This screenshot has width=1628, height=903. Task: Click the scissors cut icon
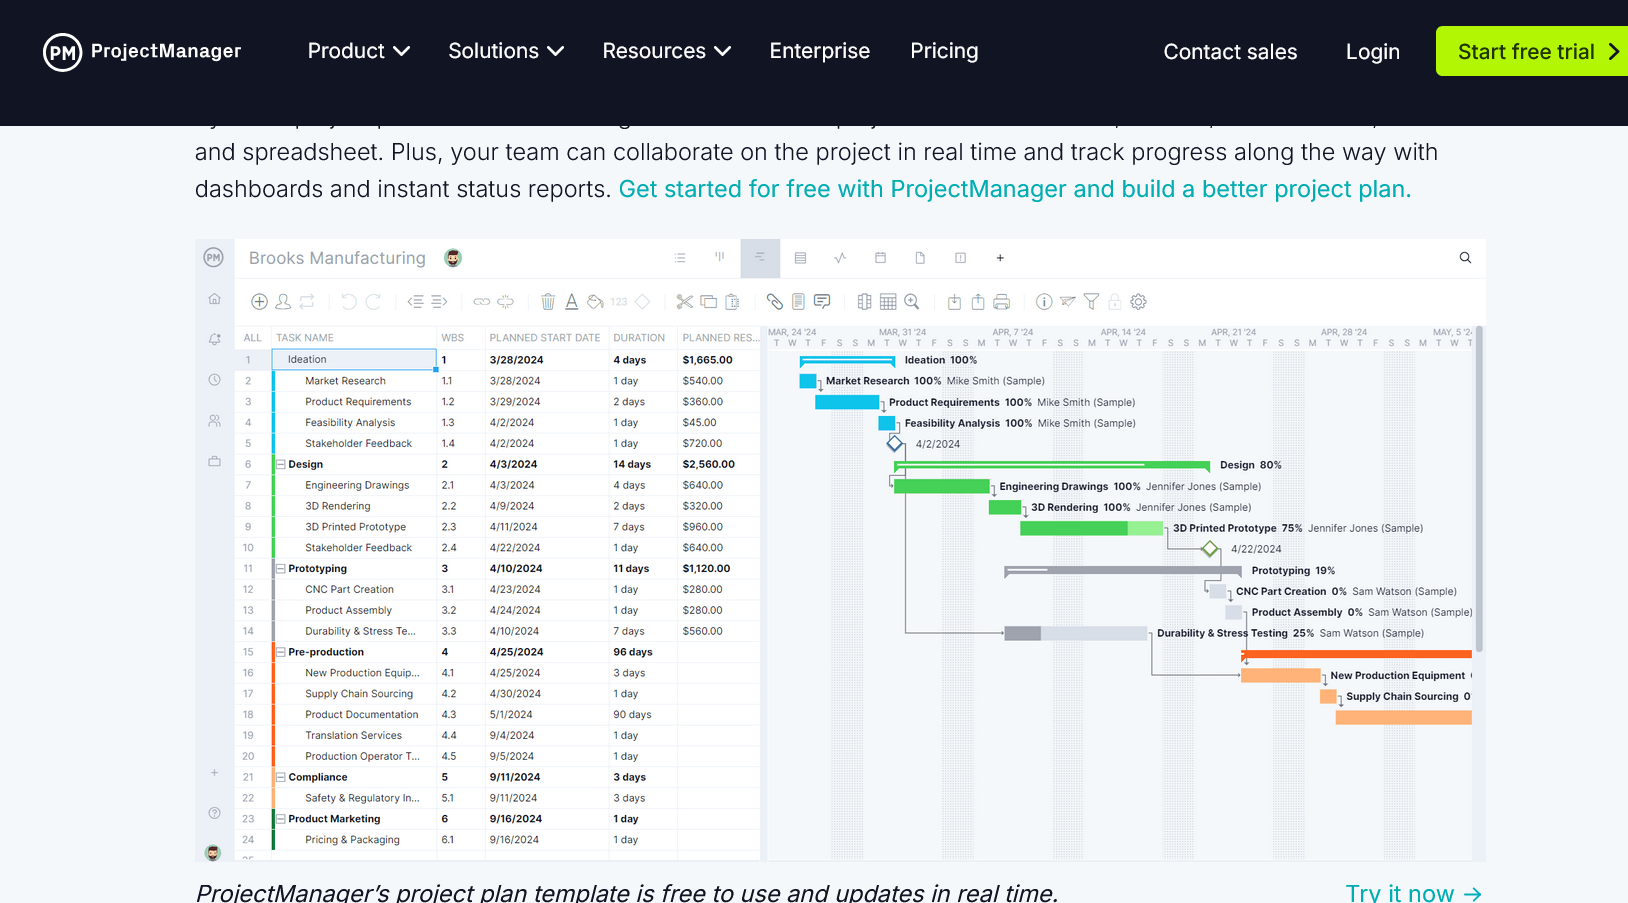pyautogui.click(x=685, y=302)
